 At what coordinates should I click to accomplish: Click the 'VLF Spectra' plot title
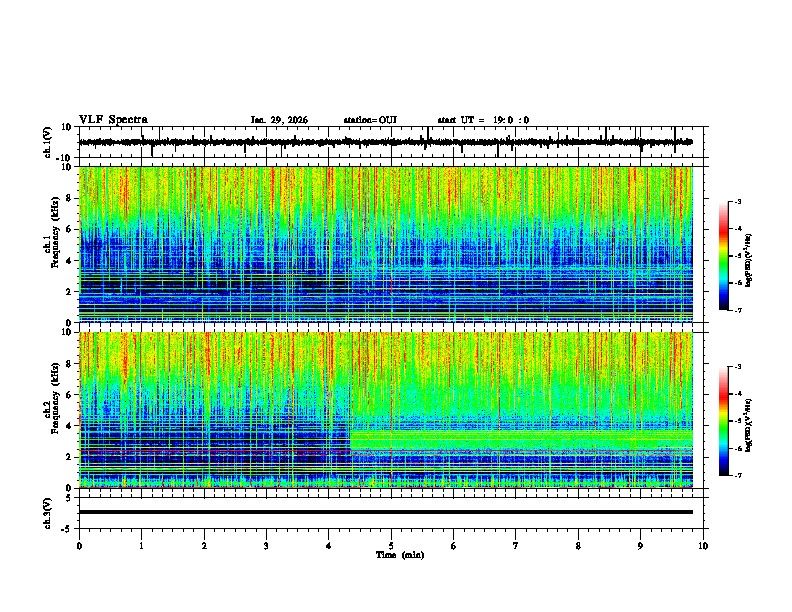tap(113, 120)
